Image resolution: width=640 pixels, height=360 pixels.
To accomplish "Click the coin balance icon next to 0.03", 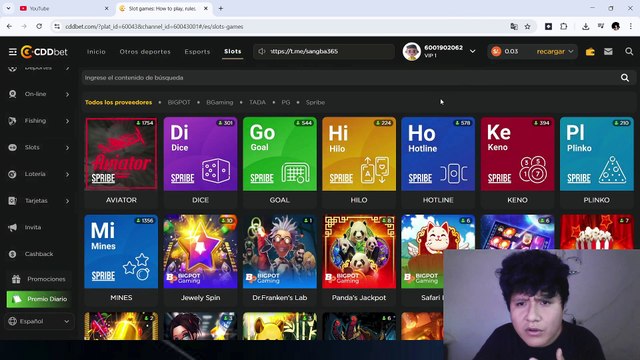I will (496, 51).
